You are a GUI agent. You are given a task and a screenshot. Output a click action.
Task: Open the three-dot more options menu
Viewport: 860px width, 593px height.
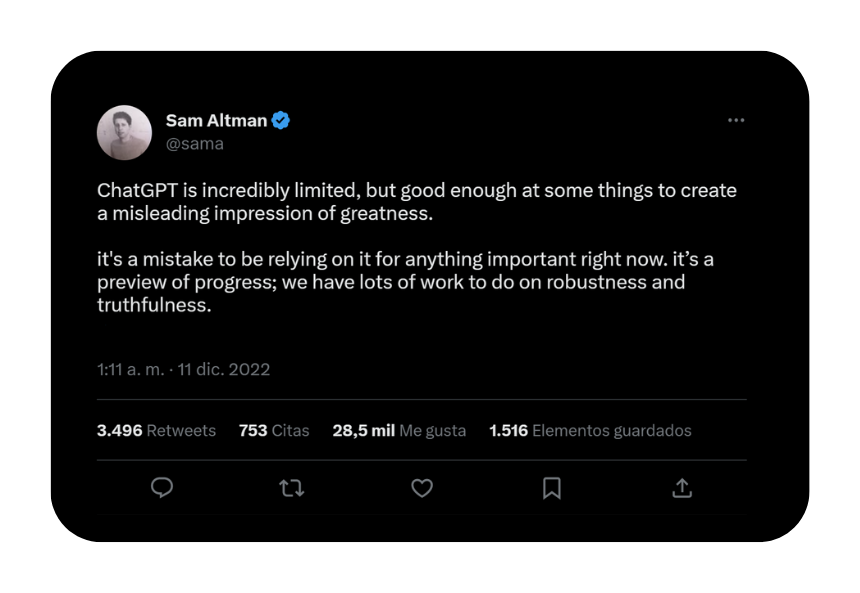(736, 120)
